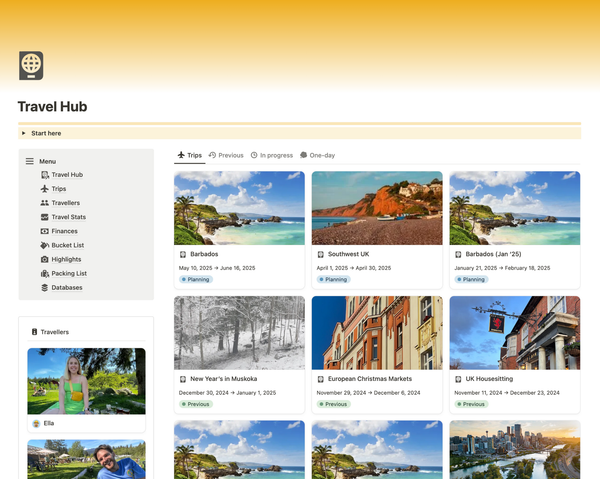The height and width of the screenshot is (479, 600).
Task: Click the Travel Stats chart icon
Action: (44, 217)
